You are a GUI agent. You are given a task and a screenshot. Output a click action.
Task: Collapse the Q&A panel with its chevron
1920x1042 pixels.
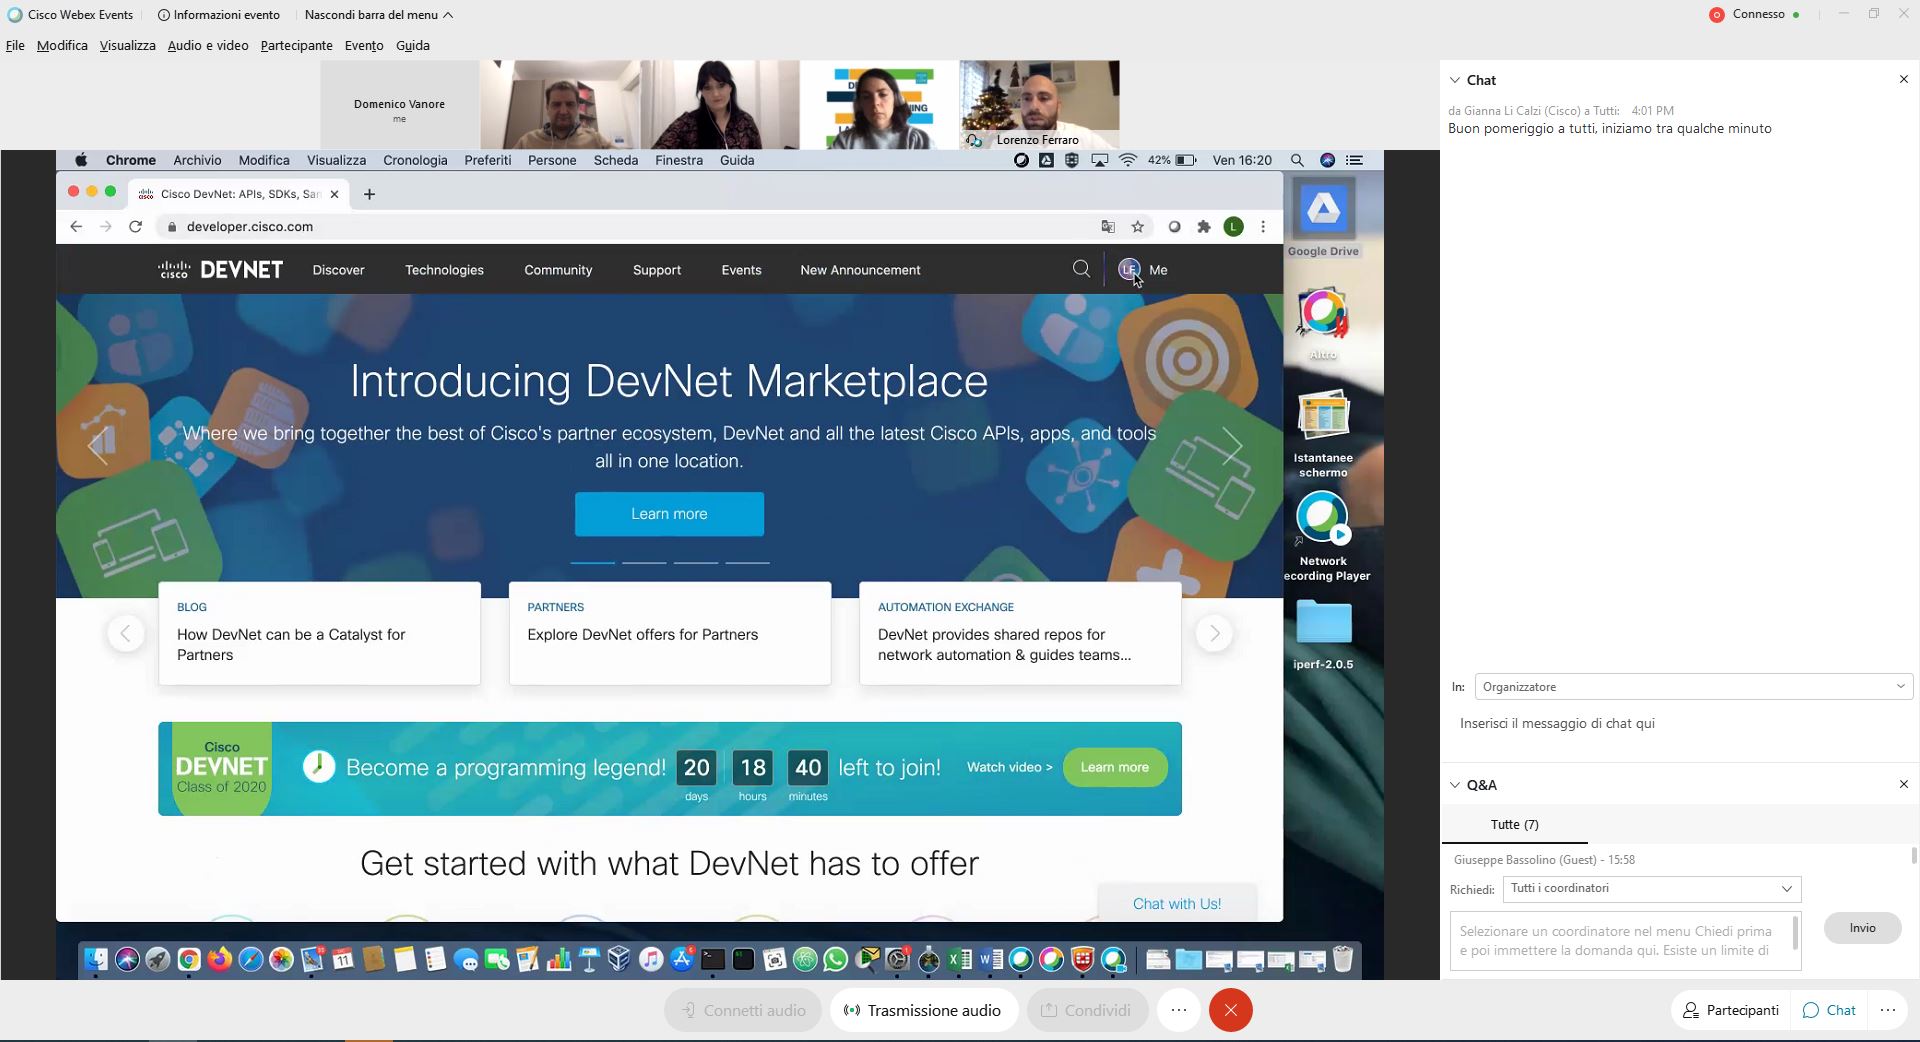point(1455,785)
